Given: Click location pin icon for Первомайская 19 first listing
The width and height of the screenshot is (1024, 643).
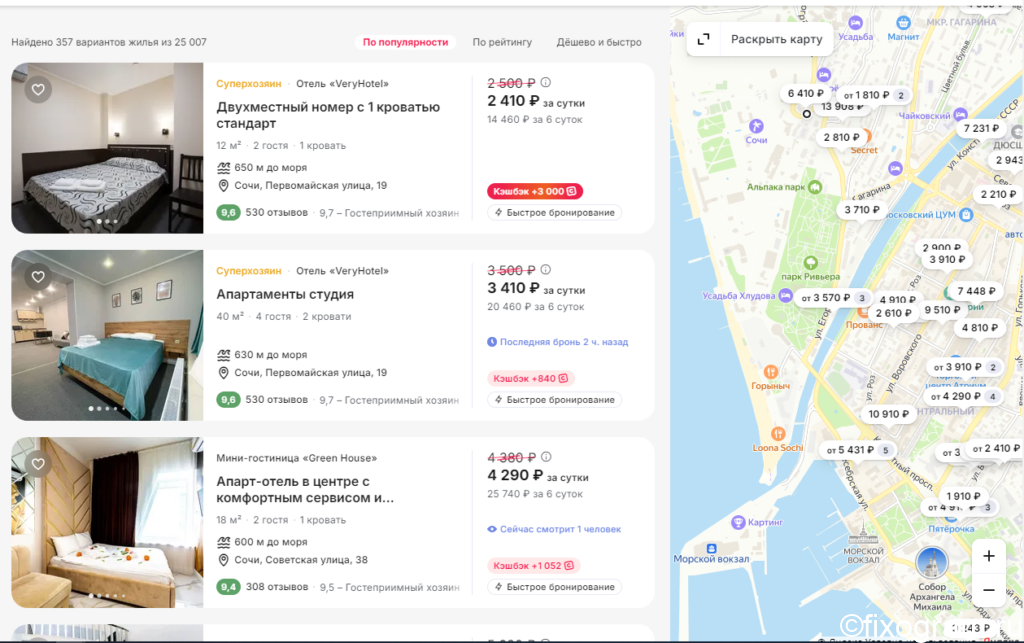Looking at the screenshot, I should point(223,186).
